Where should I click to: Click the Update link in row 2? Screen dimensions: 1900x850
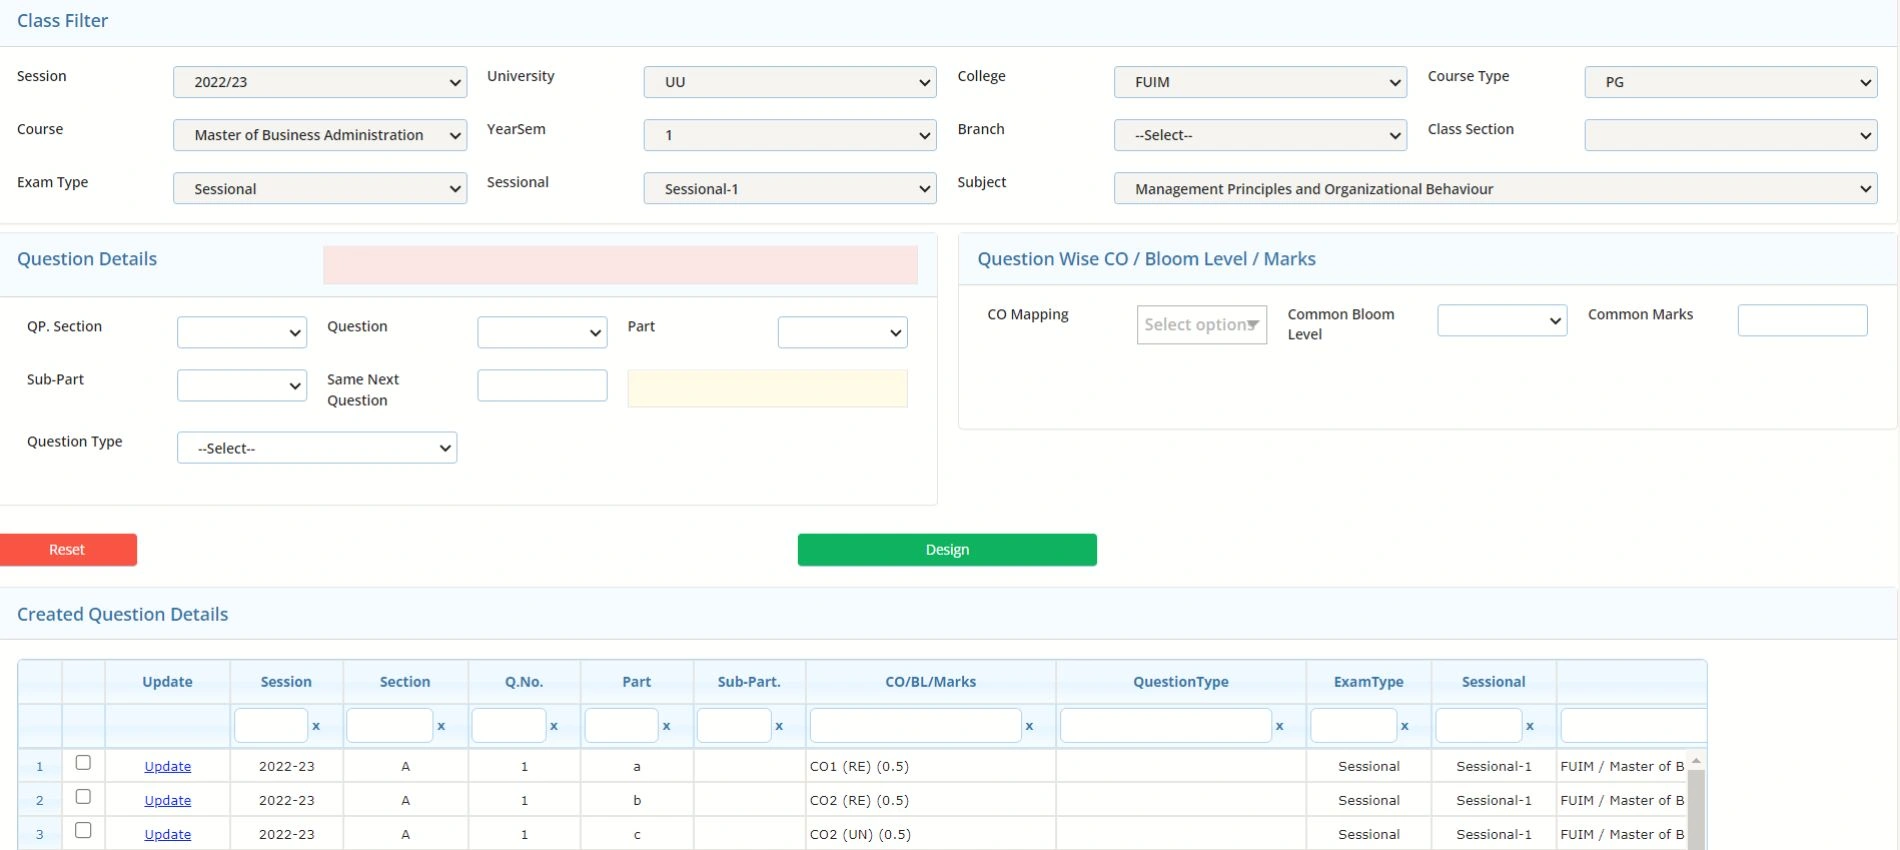167,800
